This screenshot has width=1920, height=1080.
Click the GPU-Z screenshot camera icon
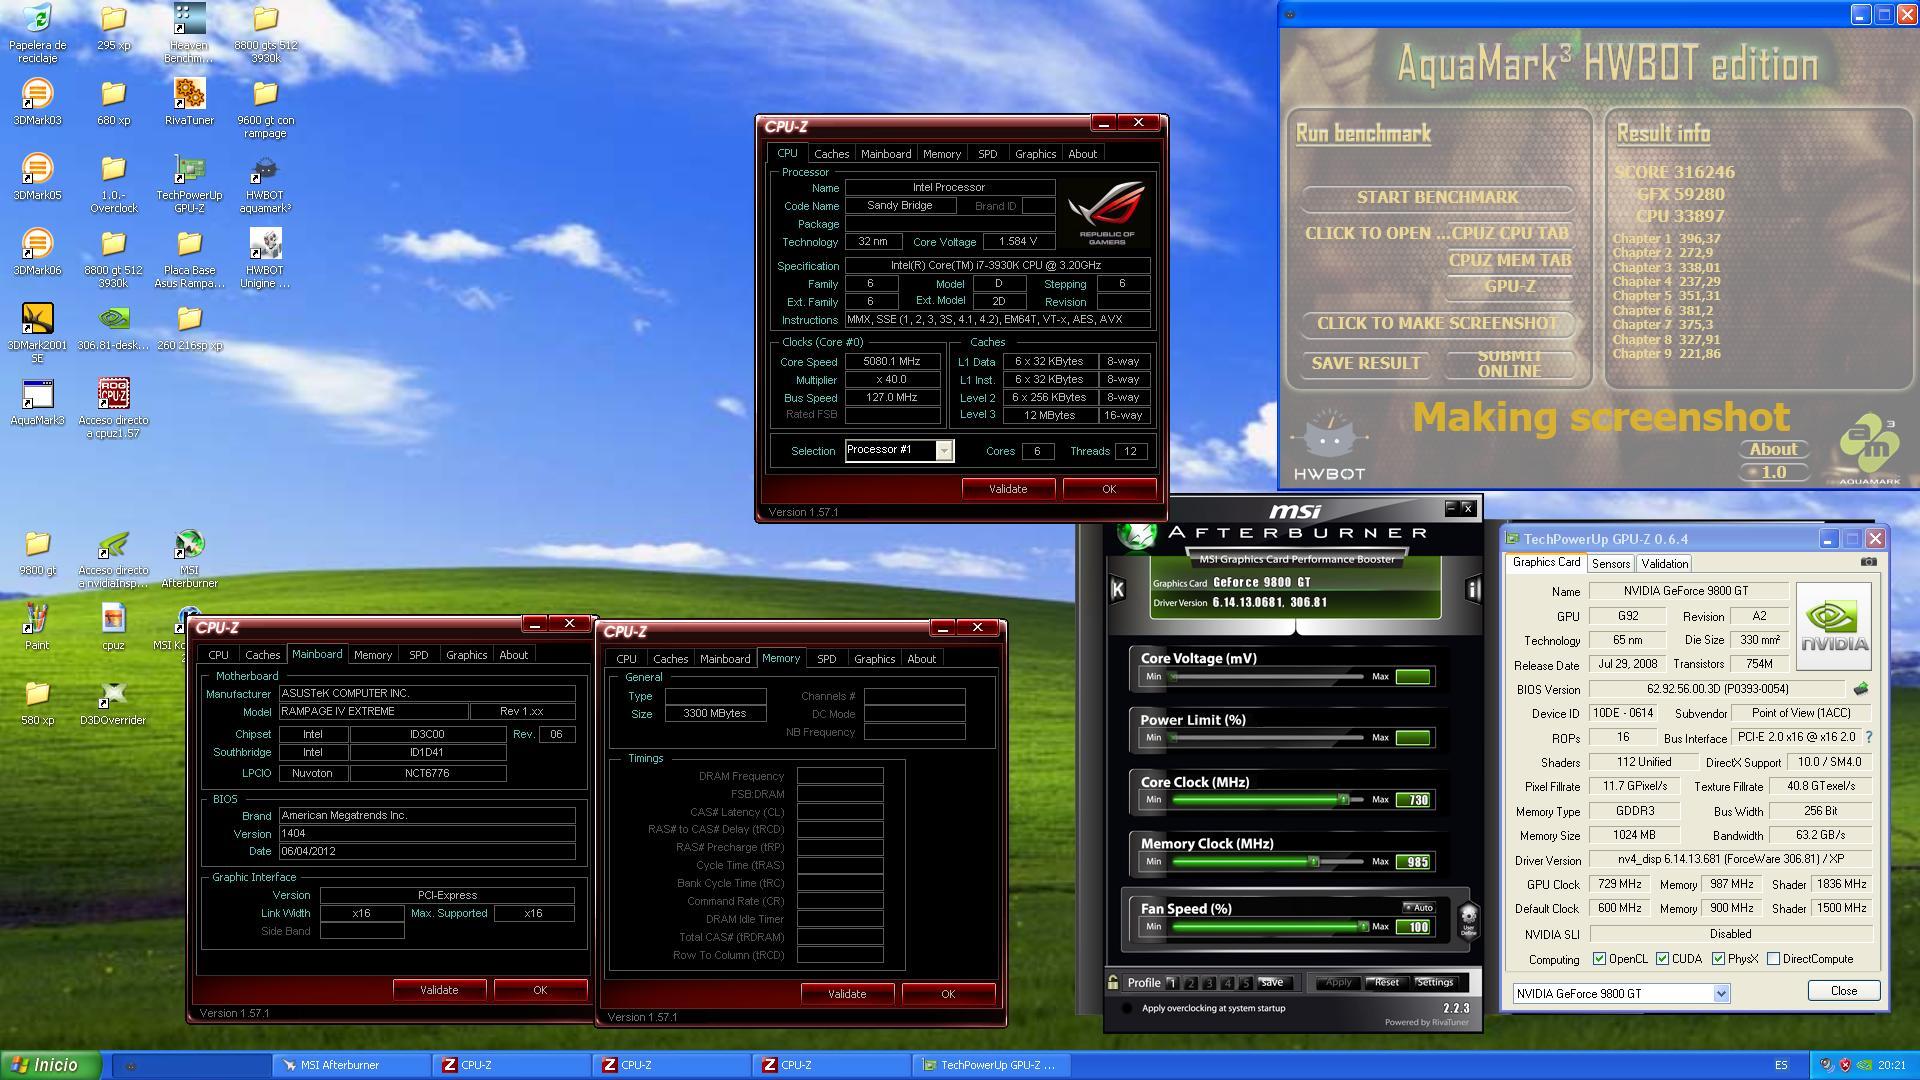[1868, 562]
